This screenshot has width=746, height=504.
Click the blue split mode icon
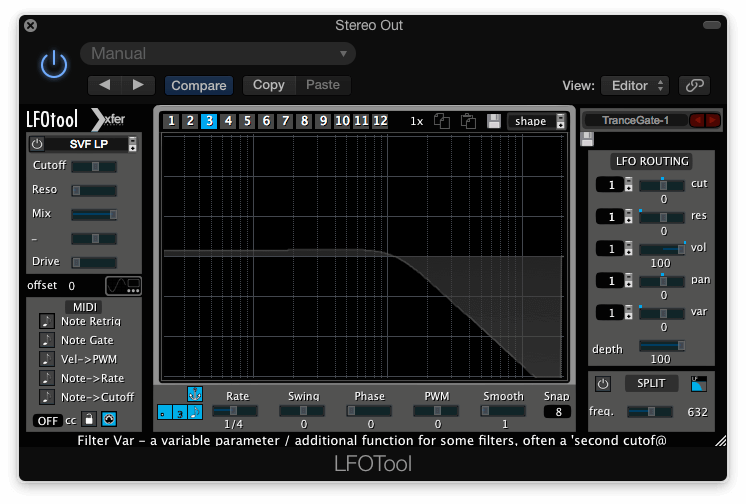pyautogui.click(x=698, y=384)
